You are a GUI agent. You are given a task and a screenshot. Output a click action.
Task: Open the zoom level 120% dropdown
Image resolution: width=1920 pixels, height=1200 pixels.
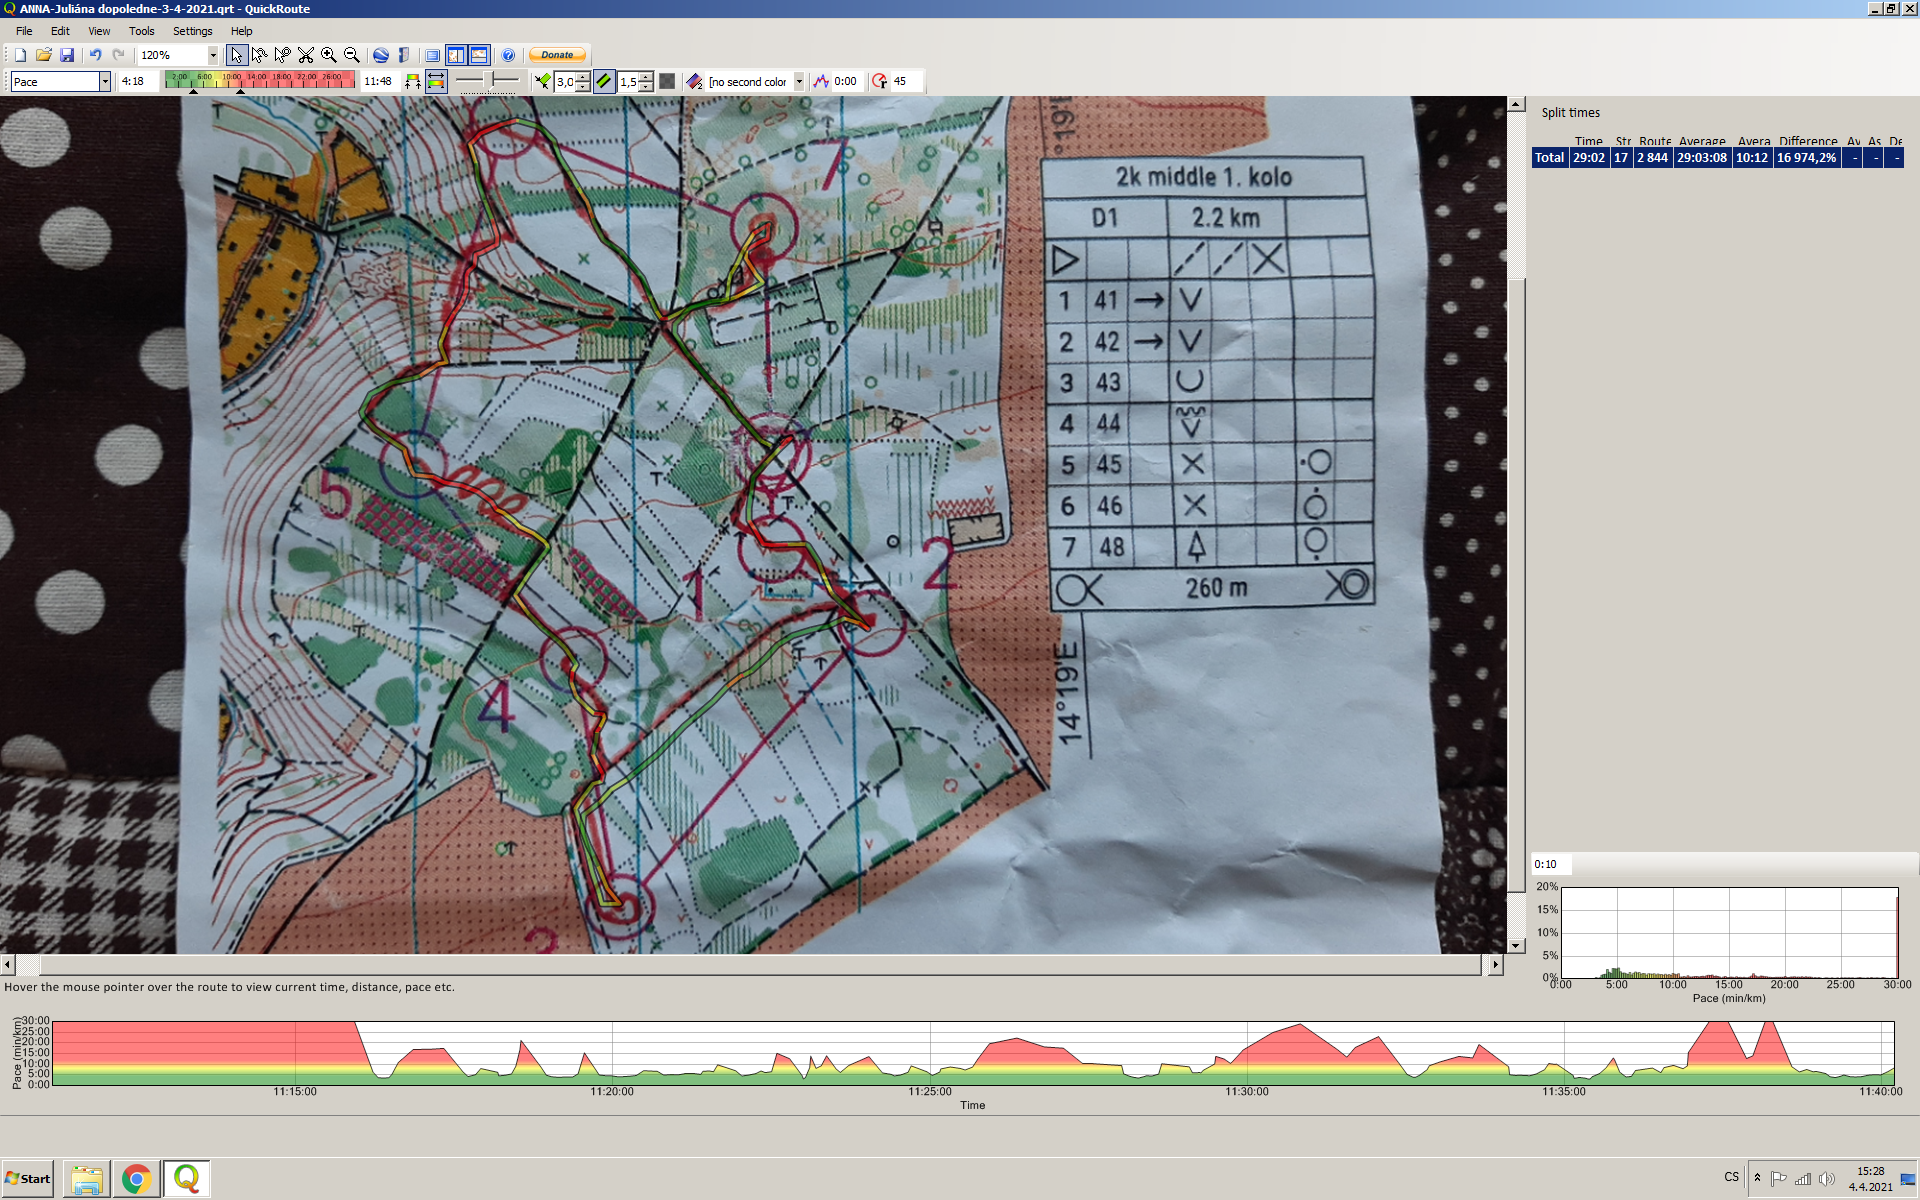pos(212,55)
